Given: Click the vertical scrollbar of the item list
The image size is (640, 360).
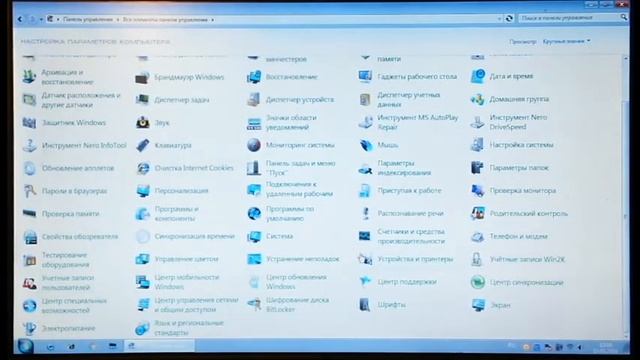Looking at the screenshot, I should [x=625, y=196].
